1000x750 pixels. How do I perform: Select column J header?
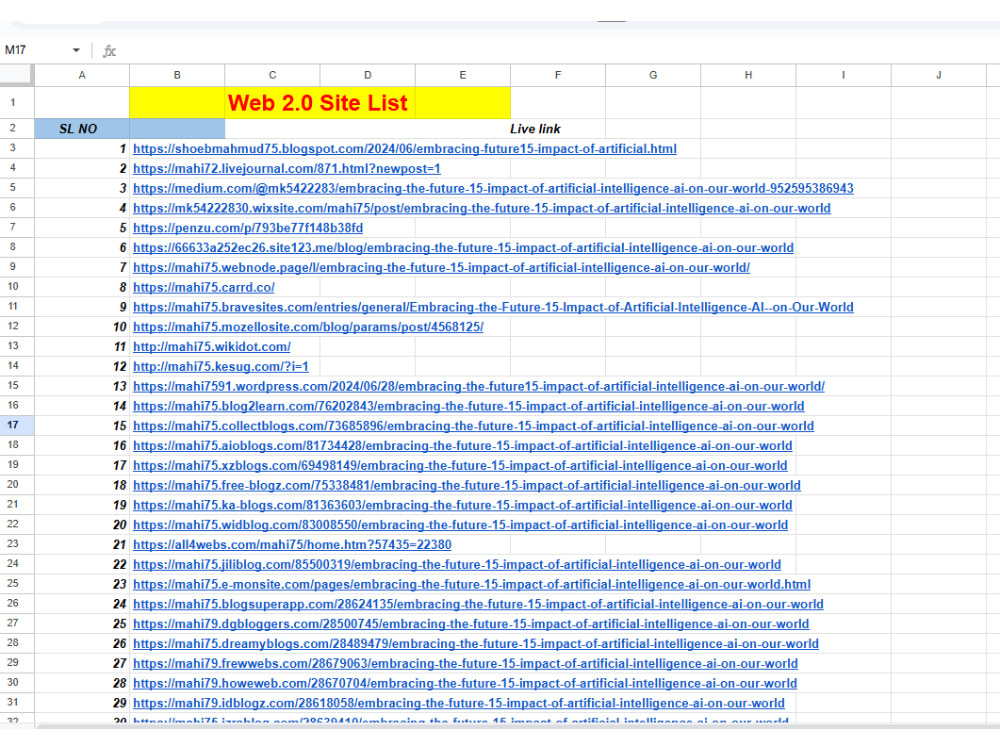938,75
